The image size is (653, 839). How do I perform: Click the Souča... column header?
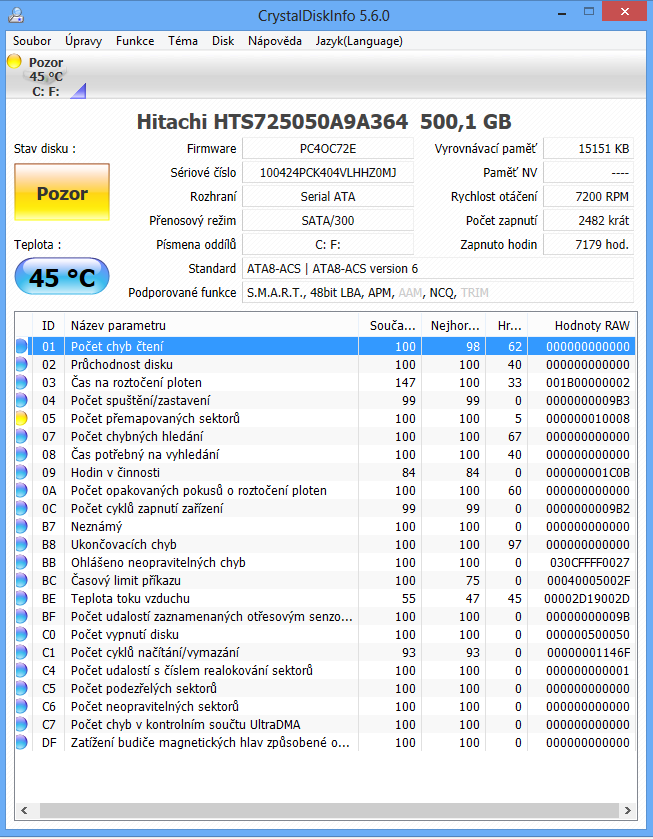390,325
